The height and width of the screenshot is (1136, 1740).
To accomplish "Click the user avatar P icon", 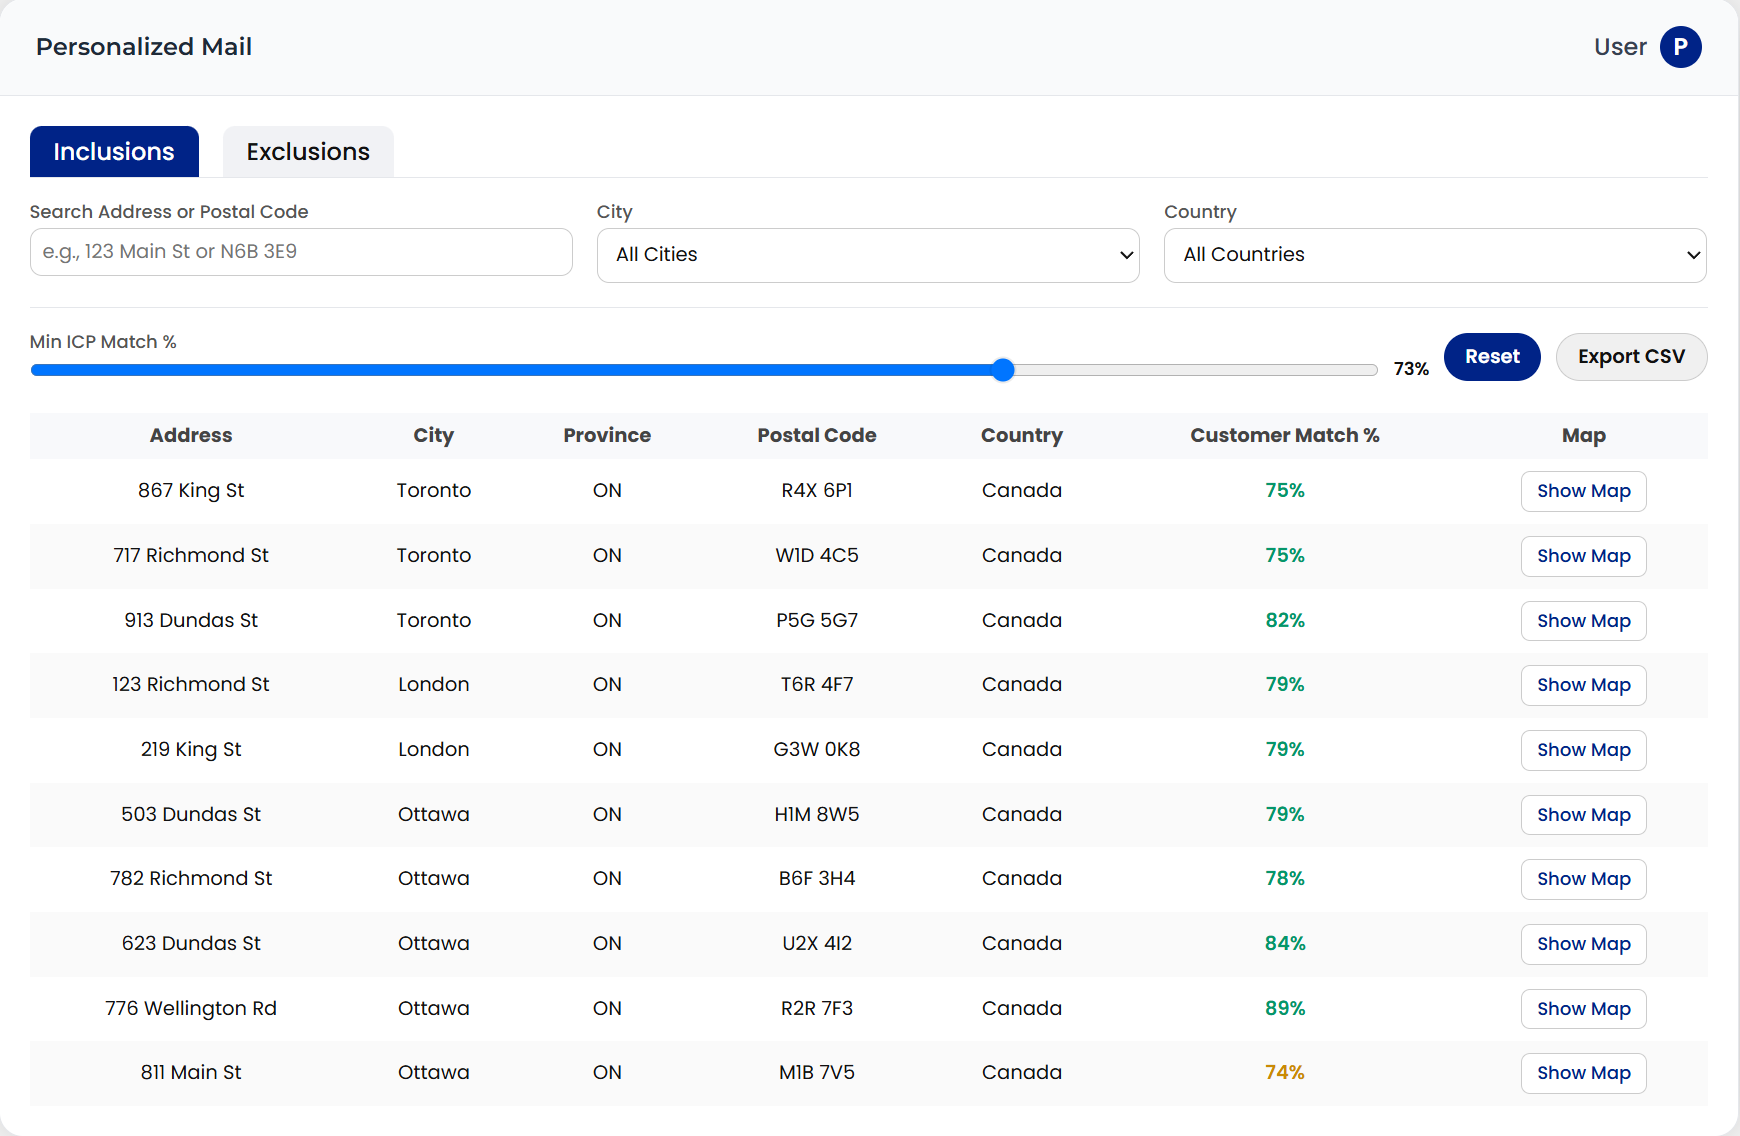I will coord(1680,47).
